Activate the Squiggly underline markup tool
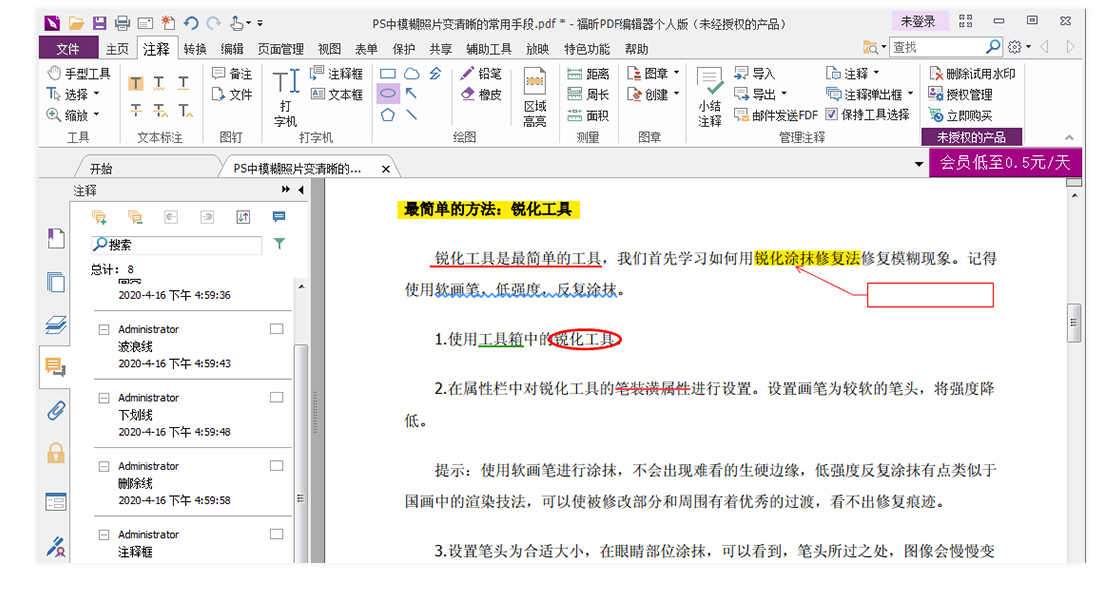1120x595 pixels. tap(159, 84)
